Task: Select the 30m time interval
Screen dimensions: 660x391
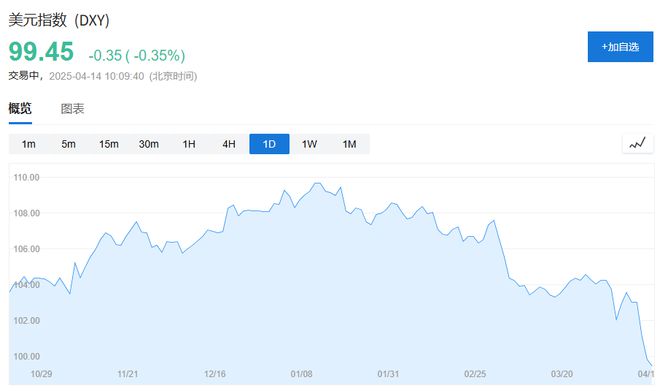Action: (149, 144)
